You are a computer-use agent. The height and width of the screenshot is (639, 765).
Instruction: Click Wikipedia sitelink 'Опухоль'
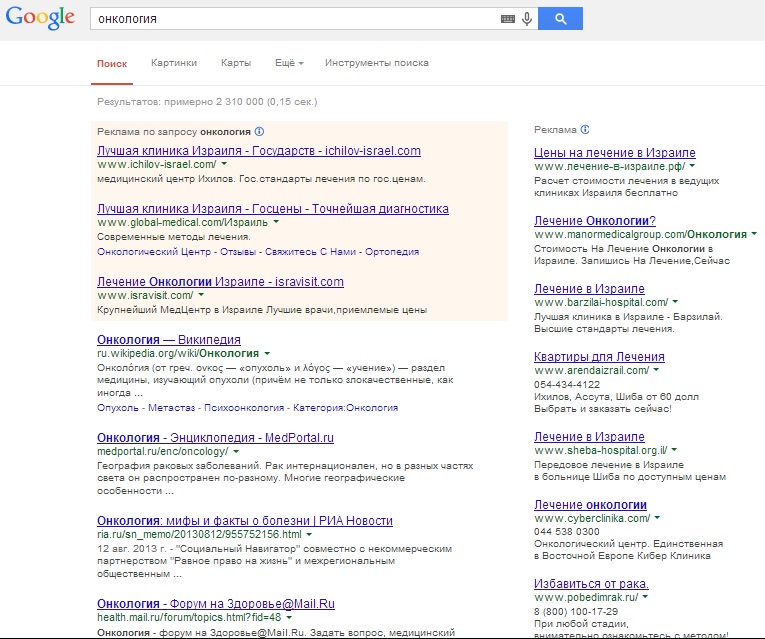click(118, 408)
